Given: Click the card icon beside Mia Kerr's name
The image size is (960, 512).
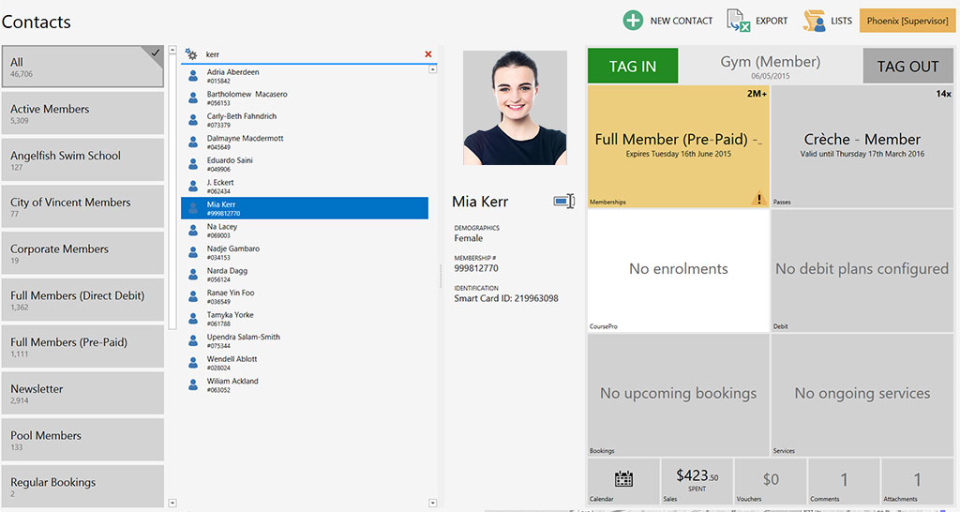Looking at the screenshot, I should pyautogui.click(x=564, y=202).
